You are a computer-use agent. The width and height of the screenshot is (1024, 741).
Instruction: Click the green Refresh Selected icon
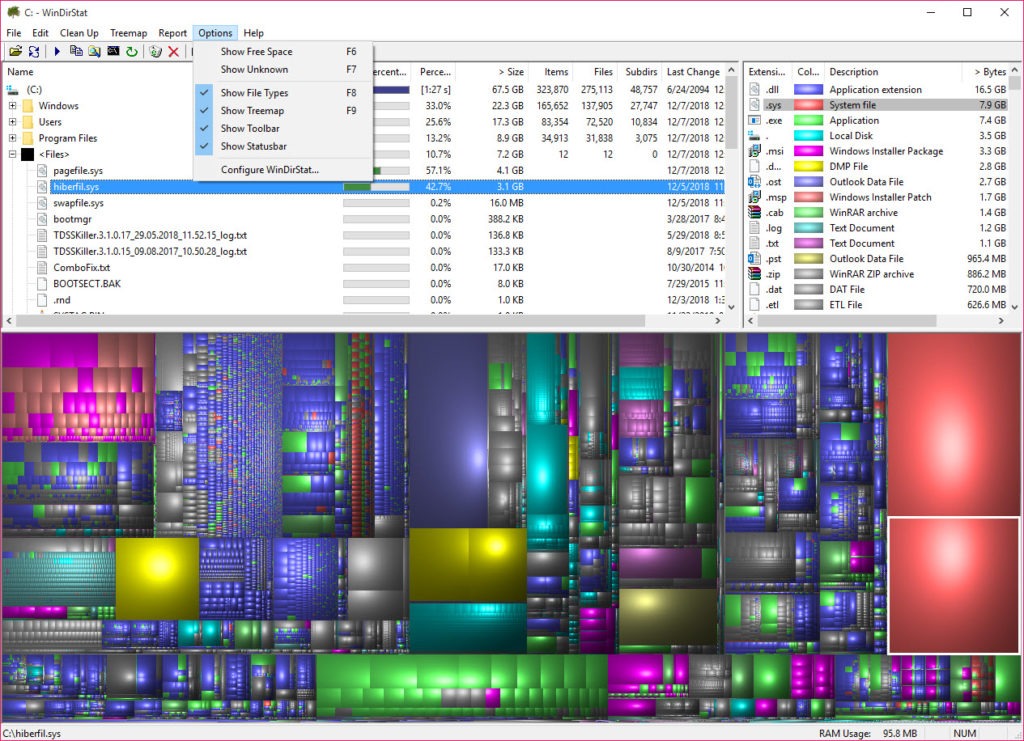pyautogui.click(x=132, y=51)
